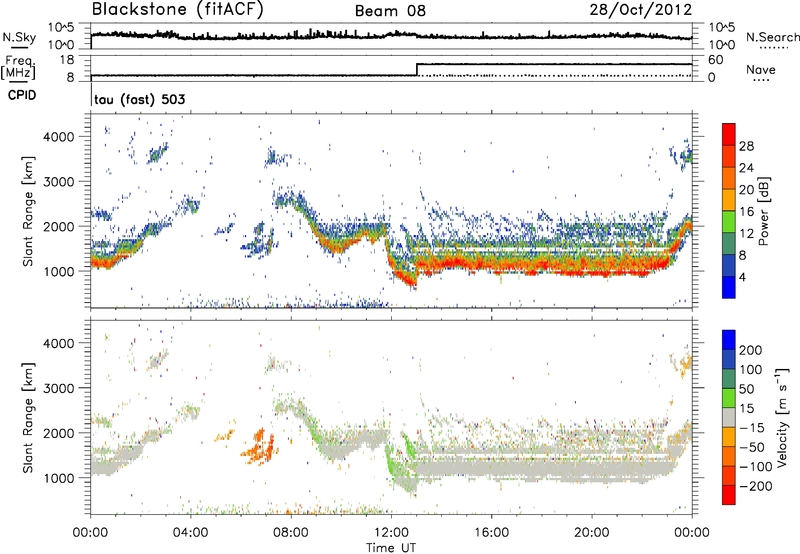Viewport: 800px width, 554px height.
Task: Click the '18' tick on frequency axis
Action: pos(67,60)
